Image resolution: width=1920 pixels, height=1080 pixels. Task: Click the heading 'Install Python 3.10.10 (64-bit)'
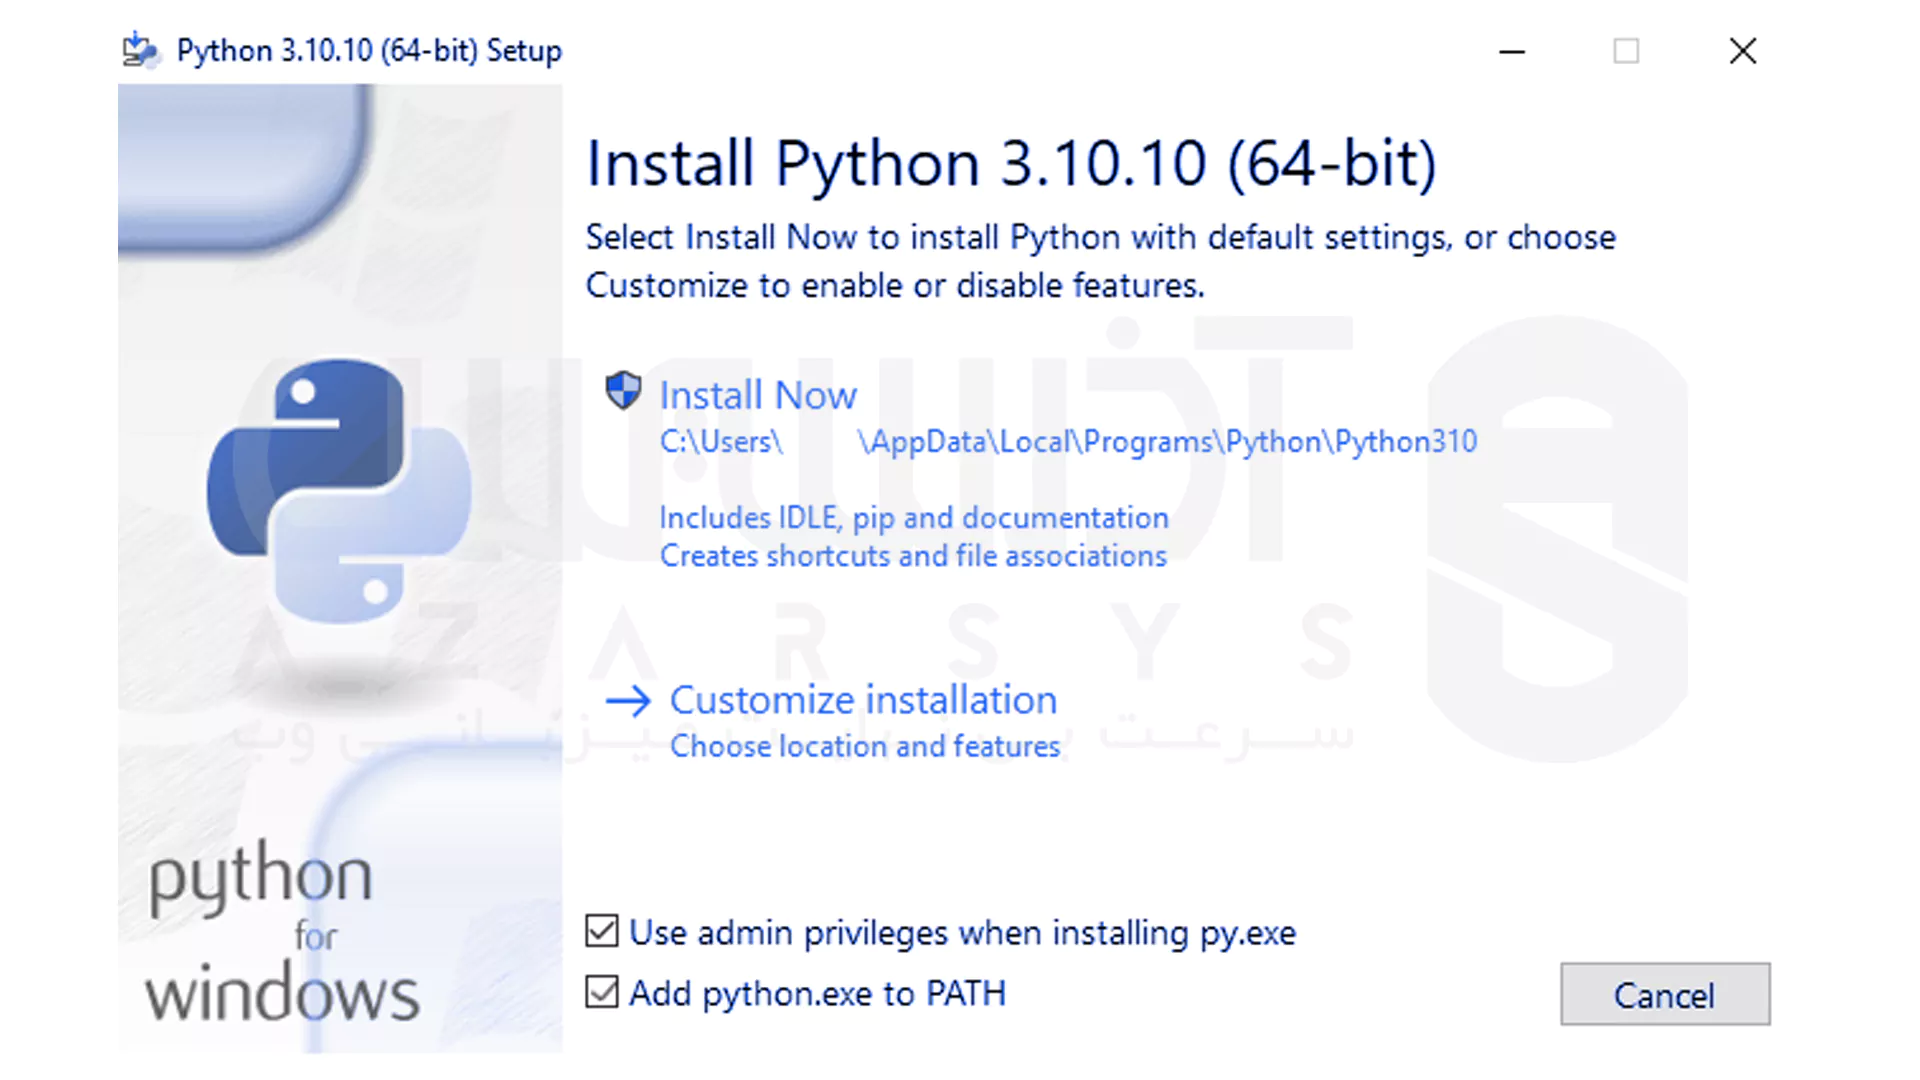[x=1011, y=162]
